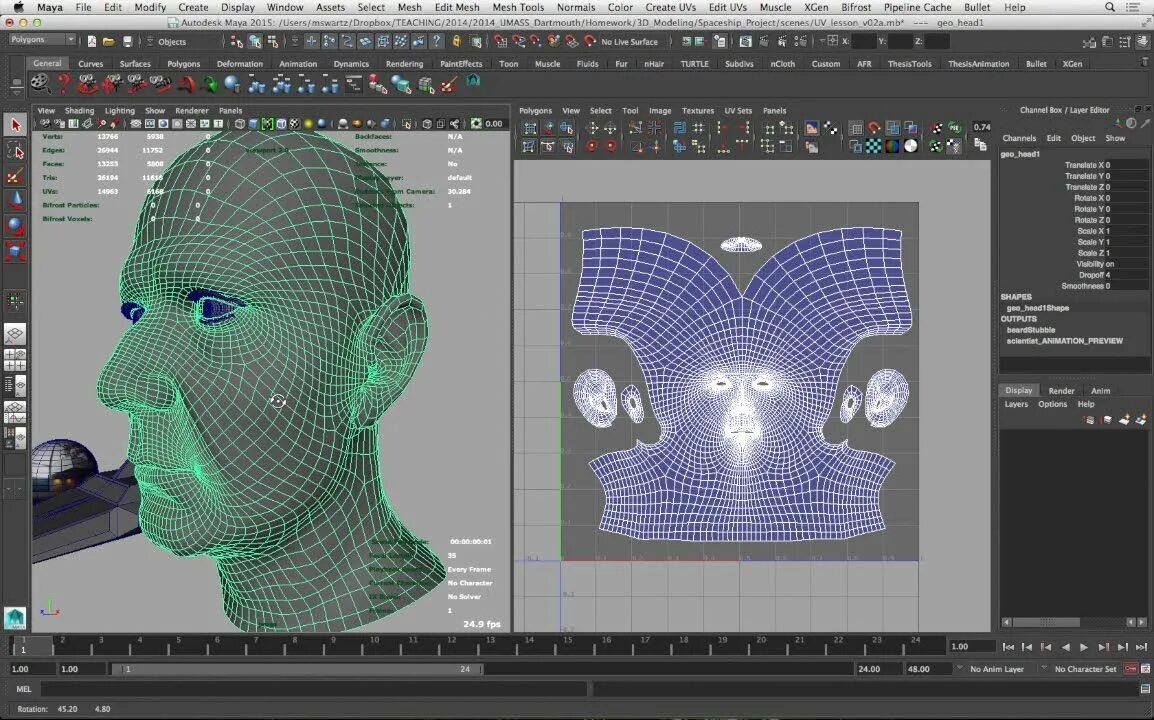Click the current time field showing 1.00
The width and height of the screenshot is (1154, 720).
click(x=971, y=646)
